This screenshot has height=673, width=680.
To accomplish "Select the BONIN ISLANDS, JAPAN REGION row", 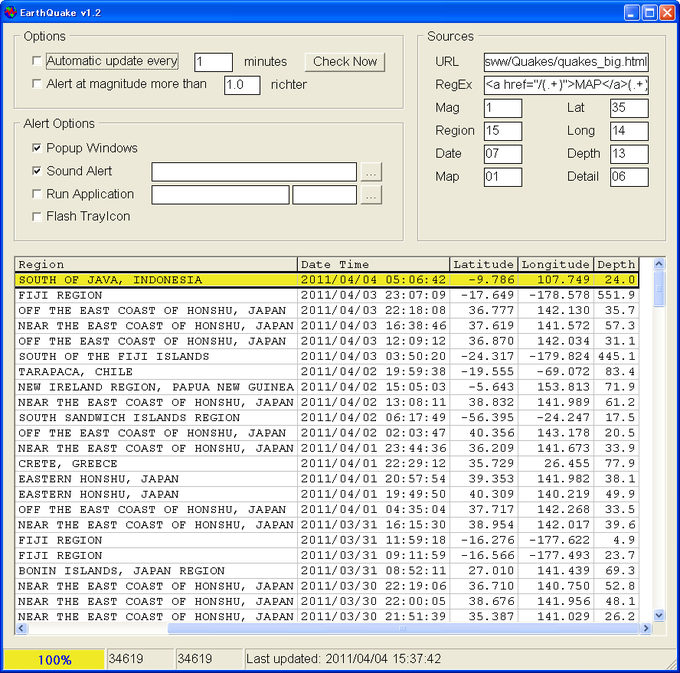I will tap(327, 571).
